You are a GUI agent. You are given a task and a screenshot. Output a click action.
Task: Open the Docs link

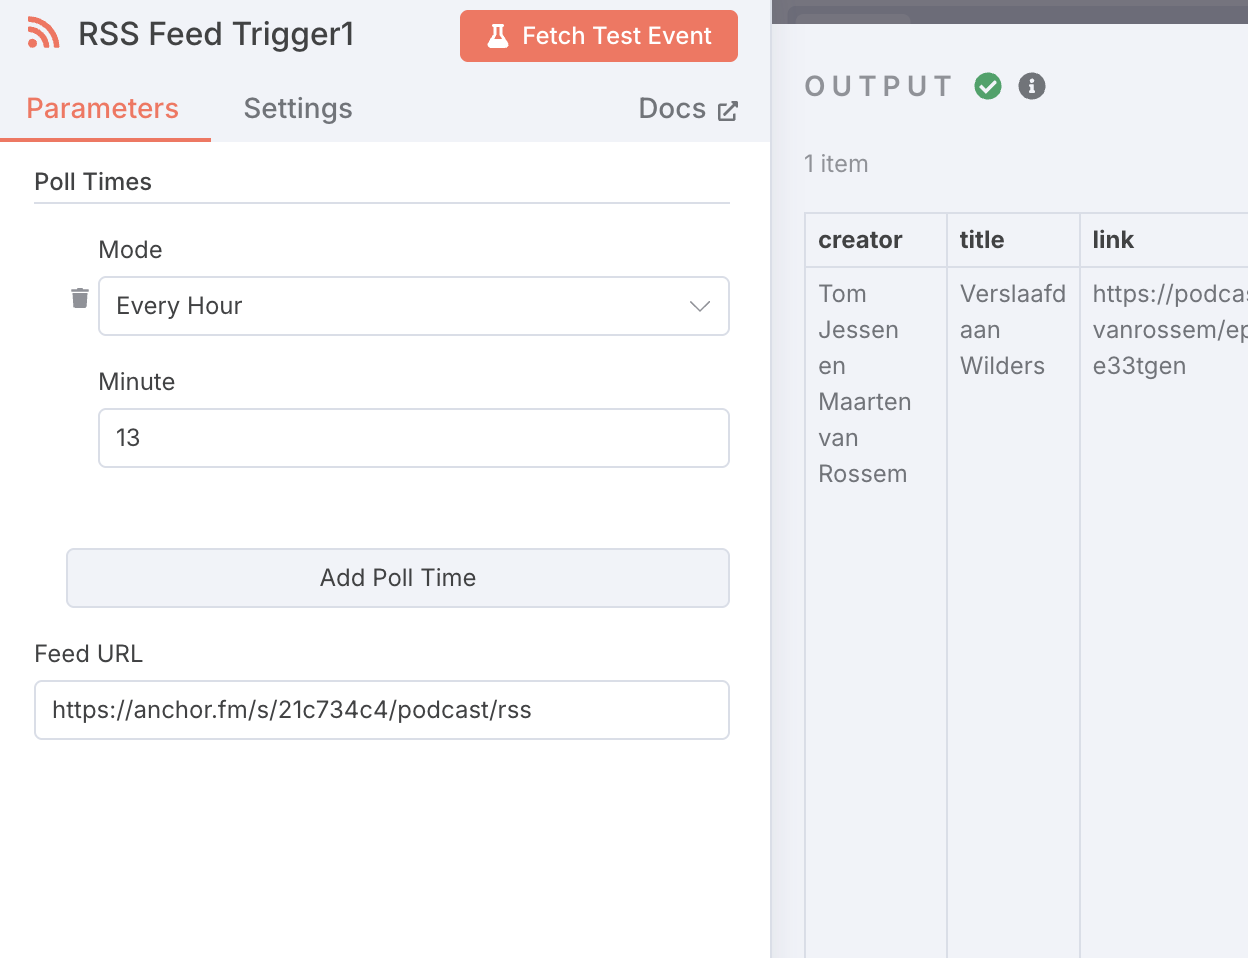673,109
